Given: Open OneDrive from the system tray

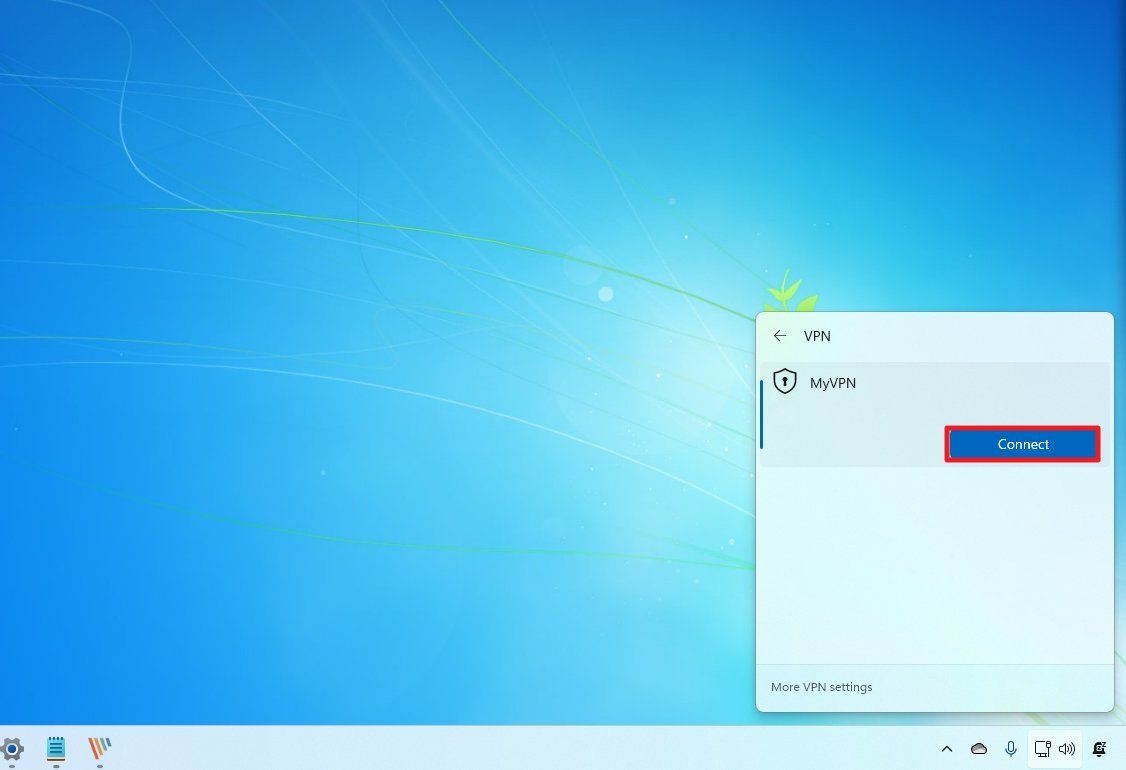Looking at the screenshot, I should tap(979, 749).
